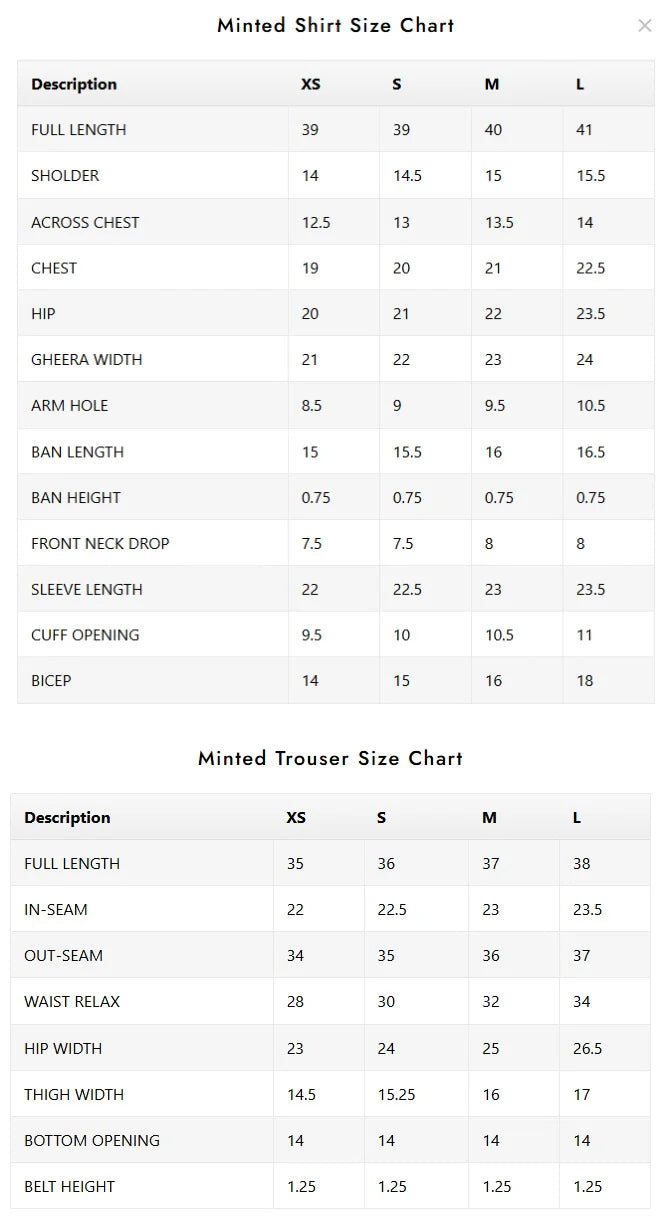Click the BICEP large value 18
The width and height of the screenshot is (668, 1222).
(585, 681)
